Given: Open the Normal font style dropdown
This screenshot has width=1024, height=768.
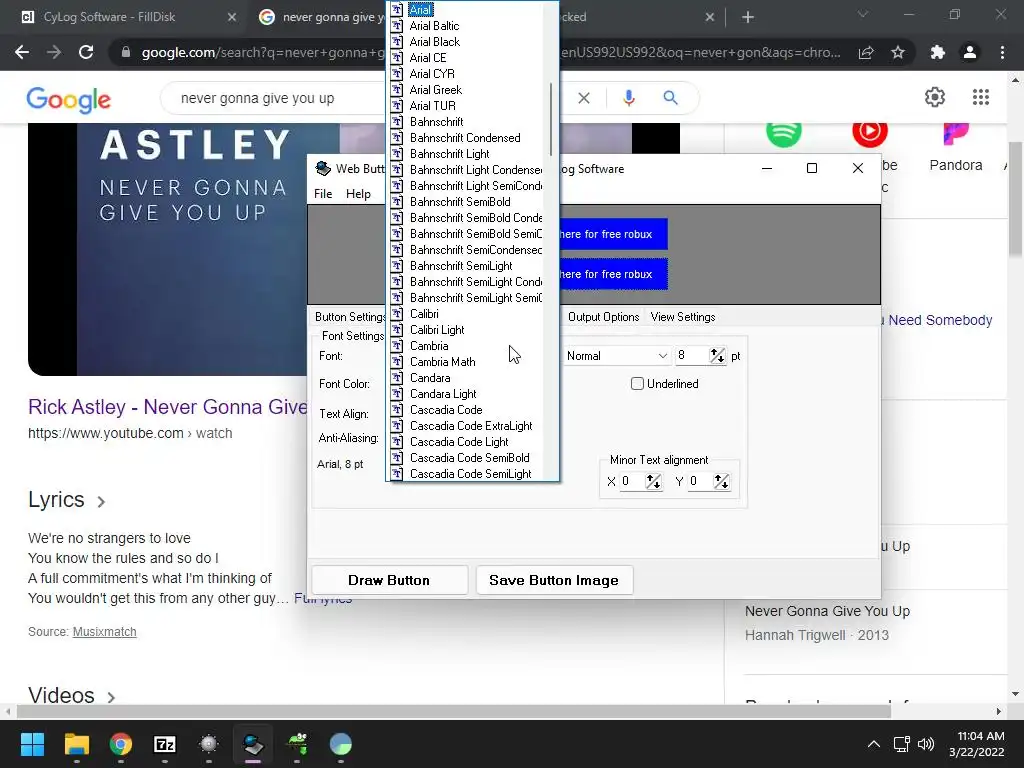Looking at the screenshot, I should click(x=616, y=356).
